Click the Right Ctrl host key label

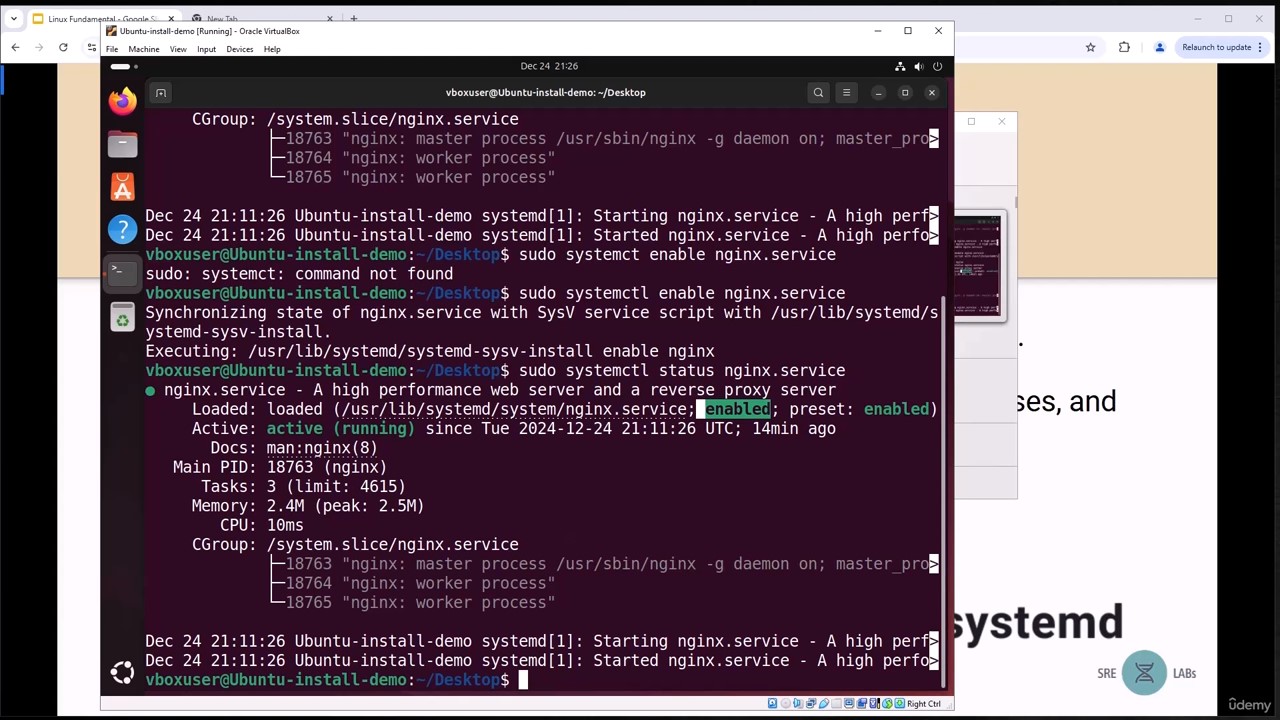coord(924,704)
